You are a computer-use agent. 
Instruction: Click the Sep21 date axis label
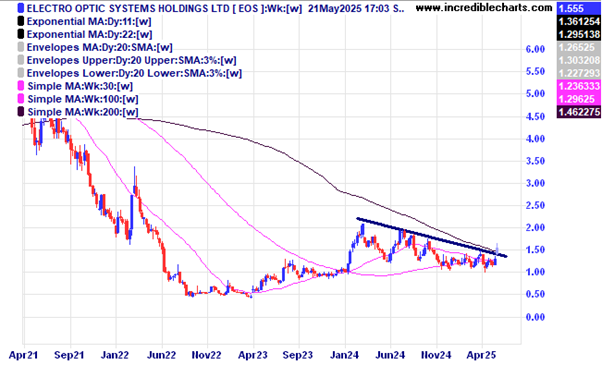tap(69, 355)
